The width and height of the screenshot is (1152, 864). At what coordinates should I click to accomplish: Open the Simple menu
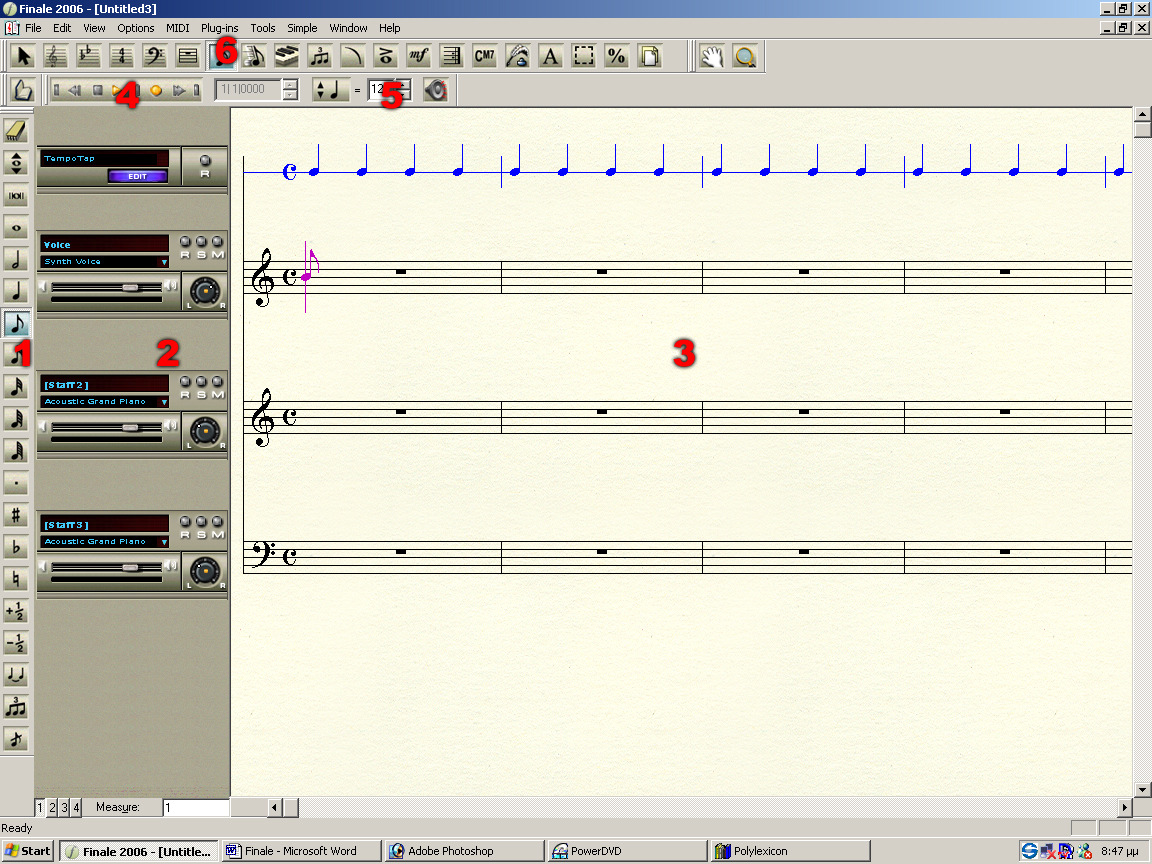click(302, 28)
